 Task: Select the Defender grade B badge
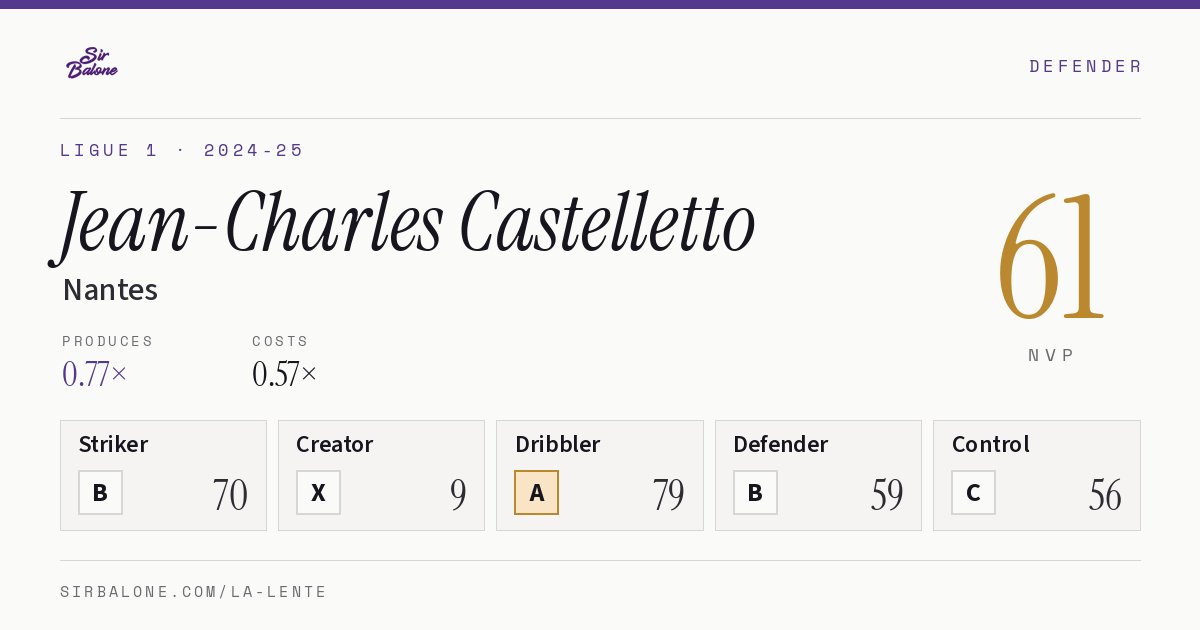pos(755,493)
